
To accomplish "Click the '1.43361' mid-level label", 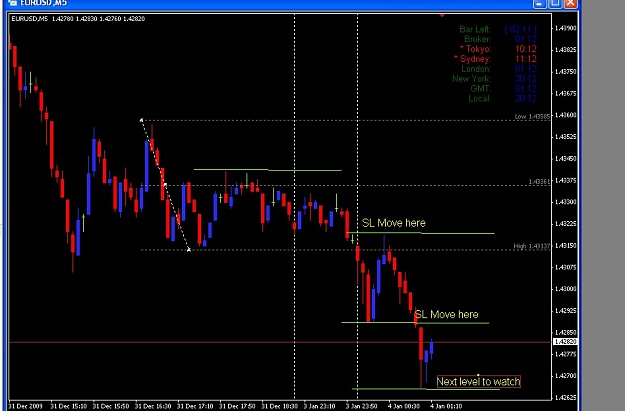I will tap(539, 182).
